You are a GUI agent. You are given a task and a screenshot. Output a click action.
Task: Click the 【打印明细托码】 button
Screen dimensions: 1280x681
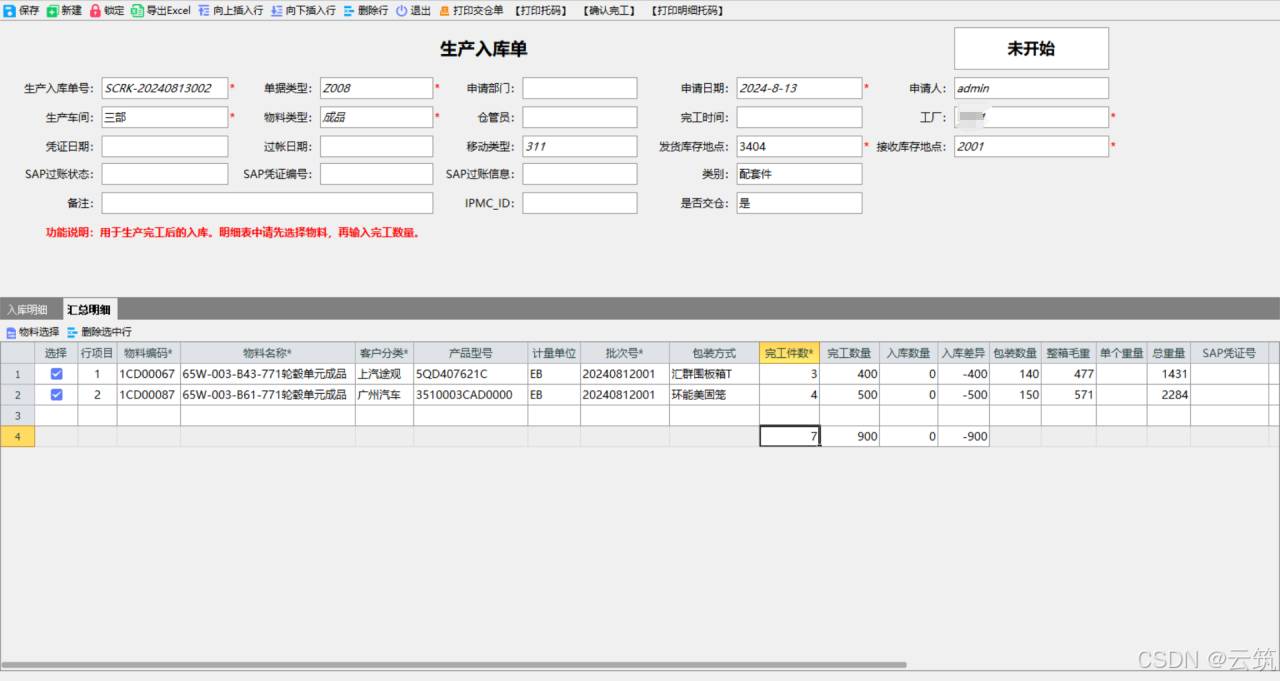click(687, 10)
